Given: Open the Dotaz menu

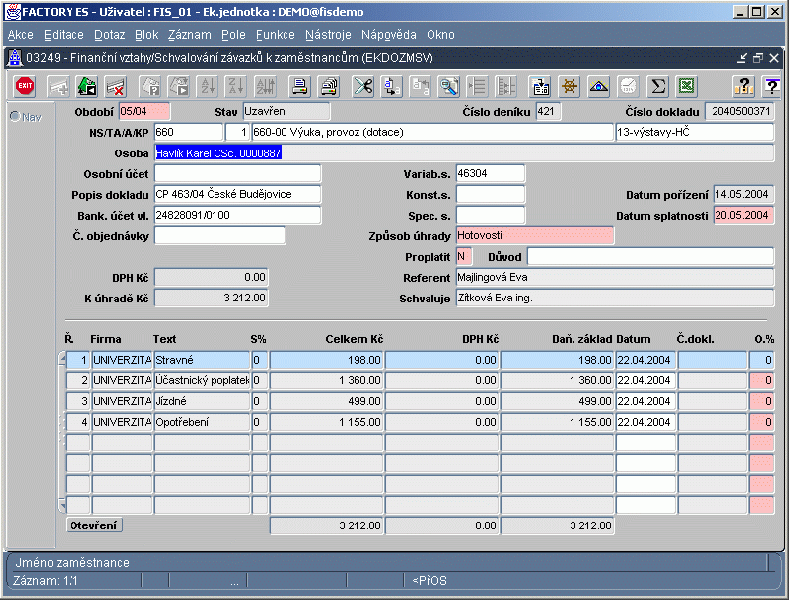Looking at the screenshot, I should pyautogui.click(x=109, y=35).
